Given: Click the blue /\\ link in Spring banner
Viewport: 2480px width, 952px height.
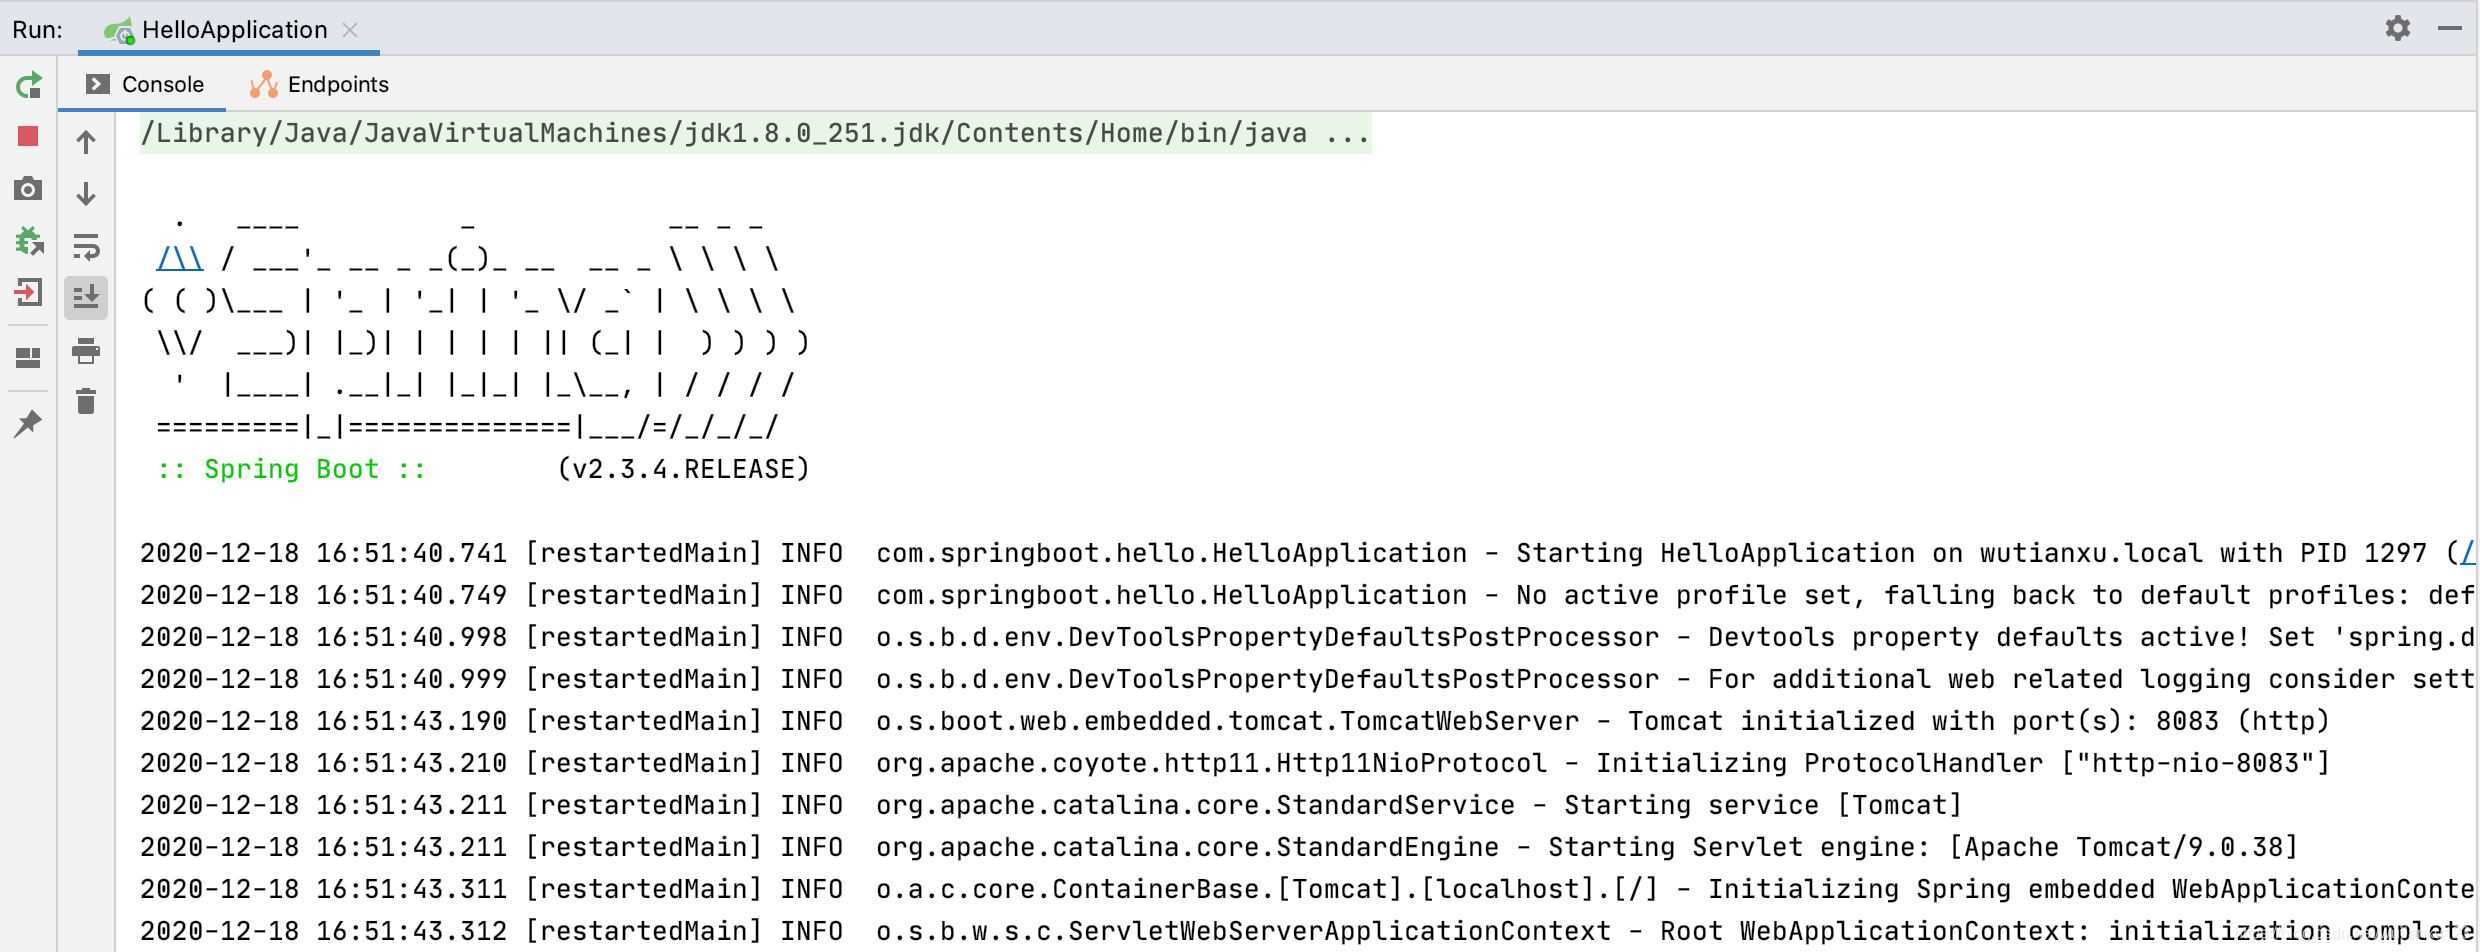Looking at the screenshot, I should pyautogui.click(x=180, y=259).
